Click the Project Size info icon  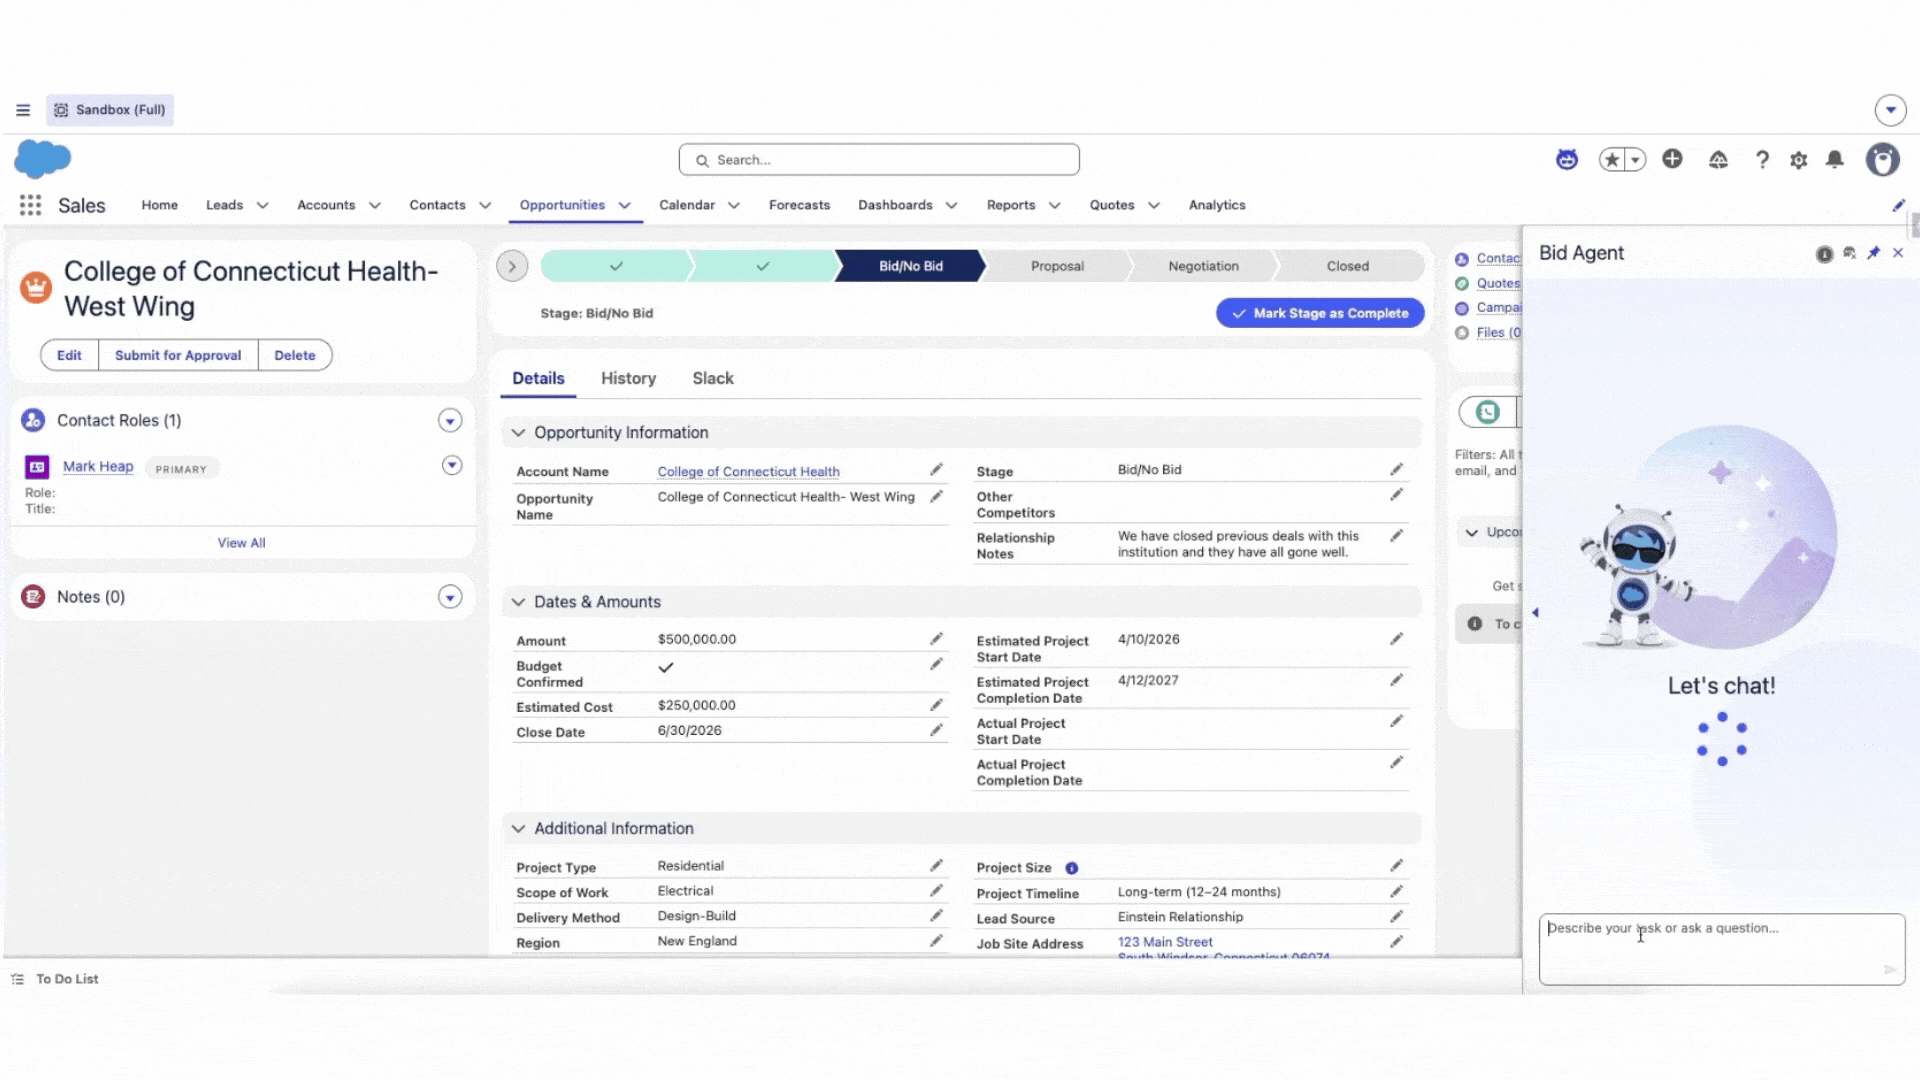pyautogui.click(x=1071, y=868)
